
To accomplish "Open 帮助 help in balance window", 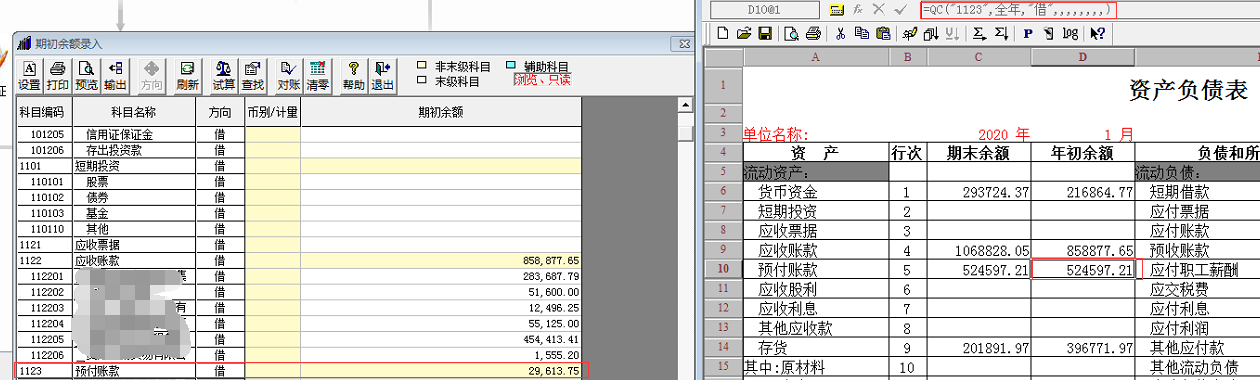I will [354, 76].
